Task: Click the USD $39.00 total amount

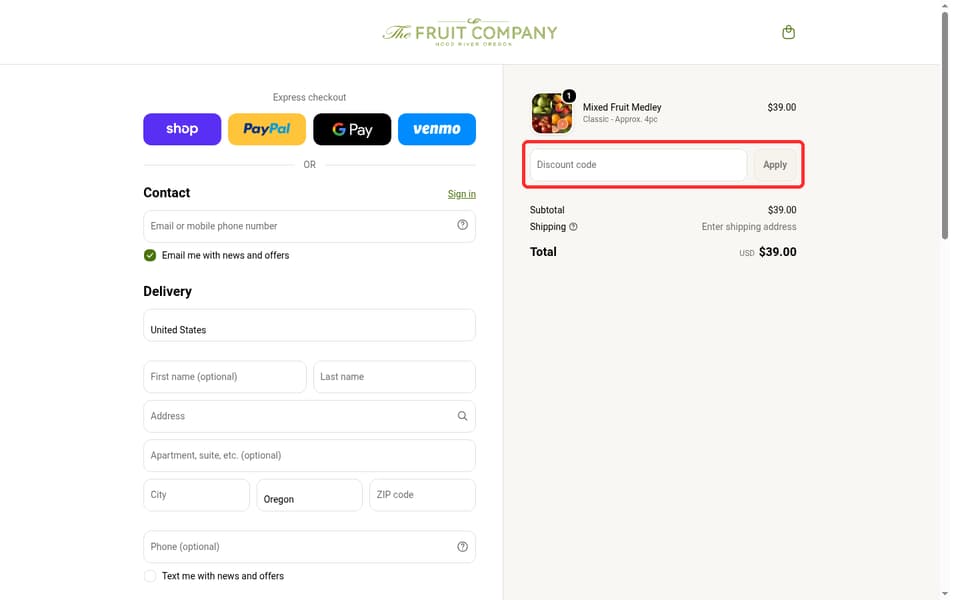Action: pos(768,252)
